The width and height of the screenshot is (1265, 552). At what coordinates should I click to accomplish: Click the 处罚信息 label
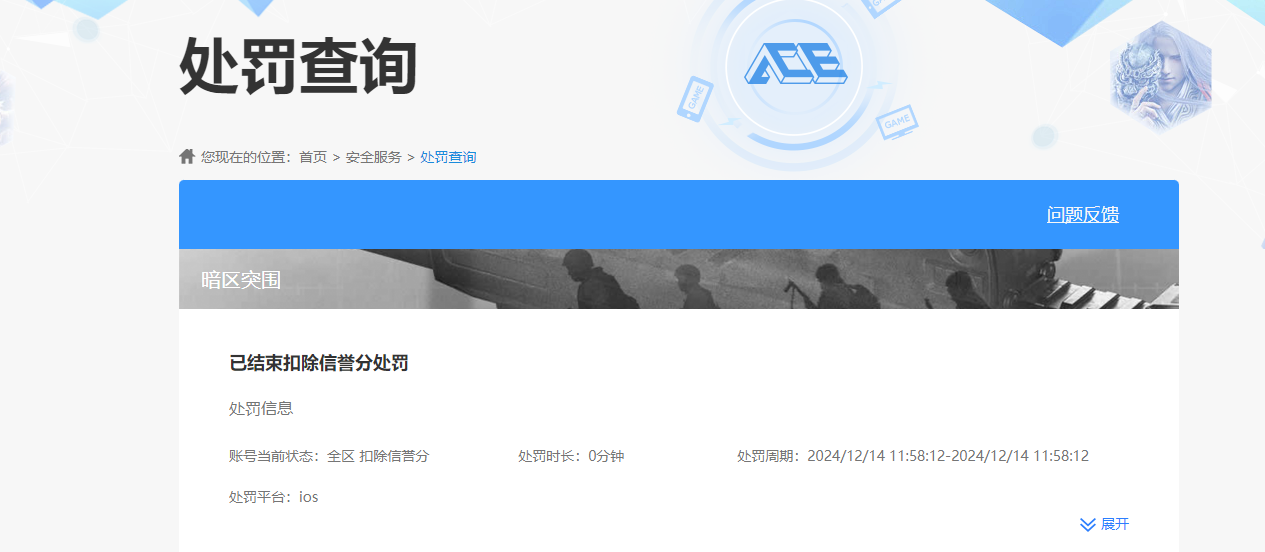coord(261,409)
